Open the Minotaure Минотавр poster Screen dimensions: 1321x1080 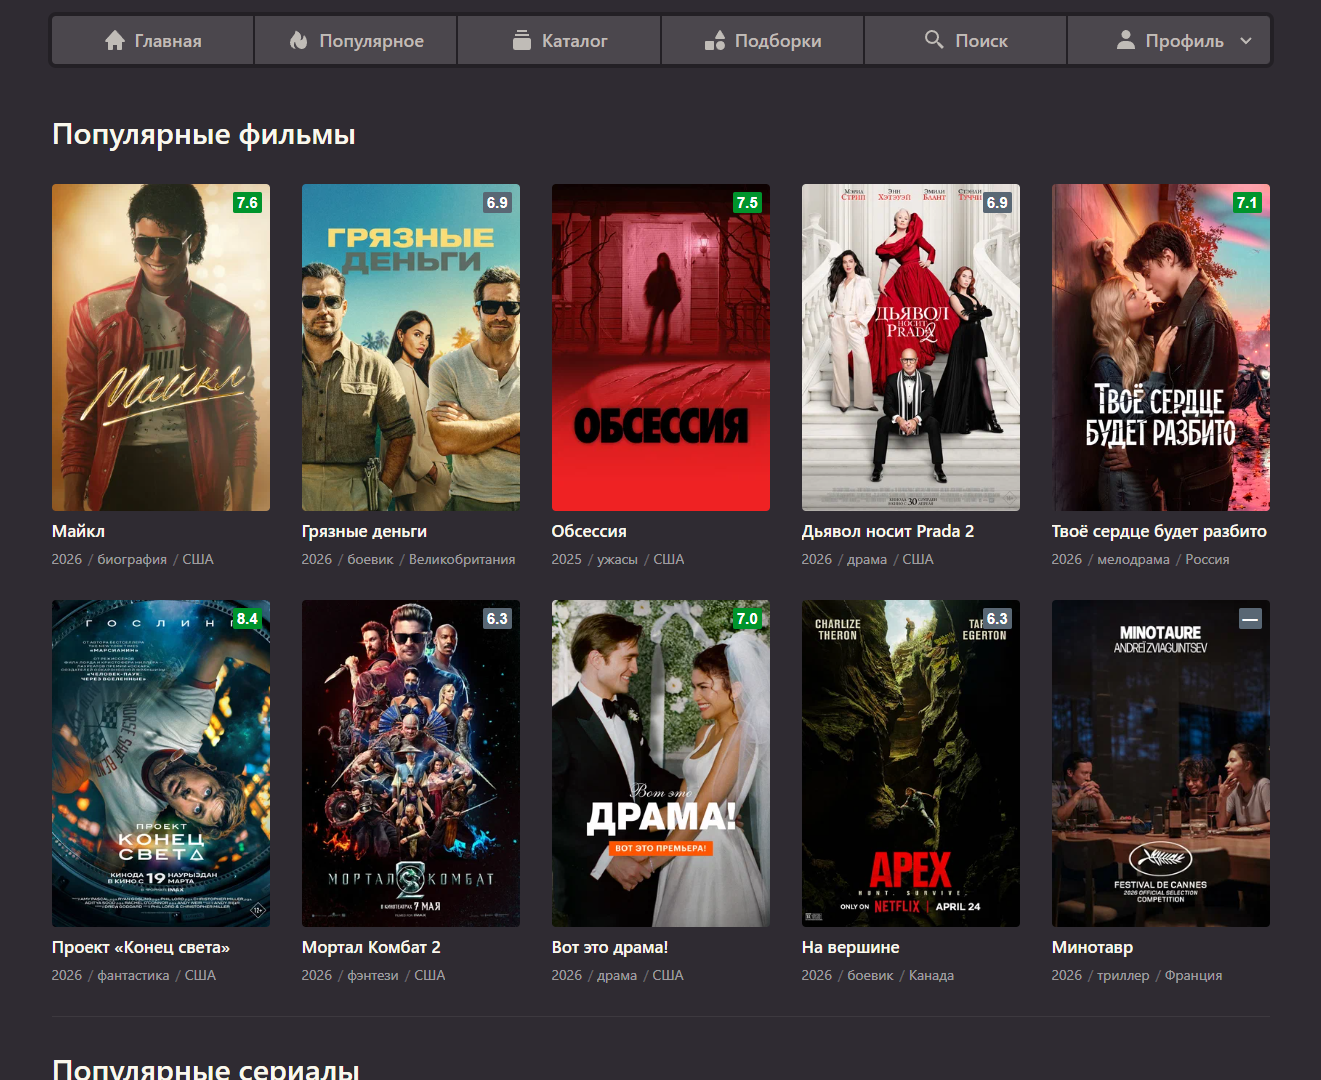(x=1161, y=763)
